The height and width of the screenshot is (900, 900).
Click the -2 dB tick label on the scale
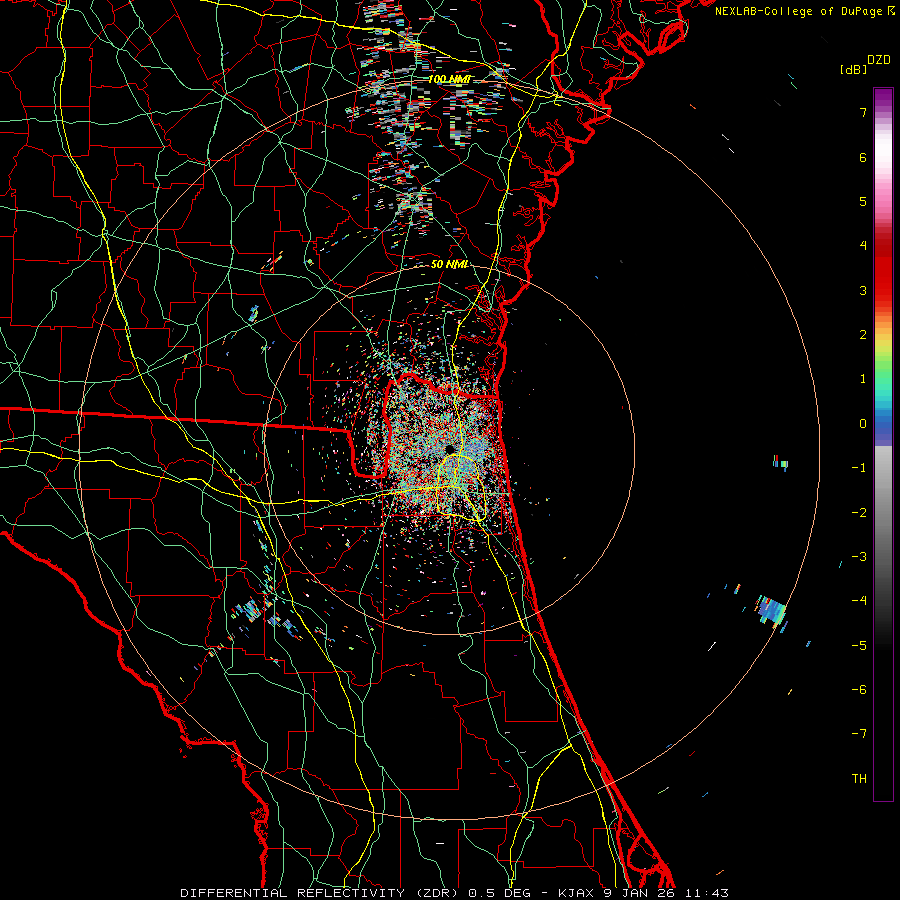(x=859, y=513)
